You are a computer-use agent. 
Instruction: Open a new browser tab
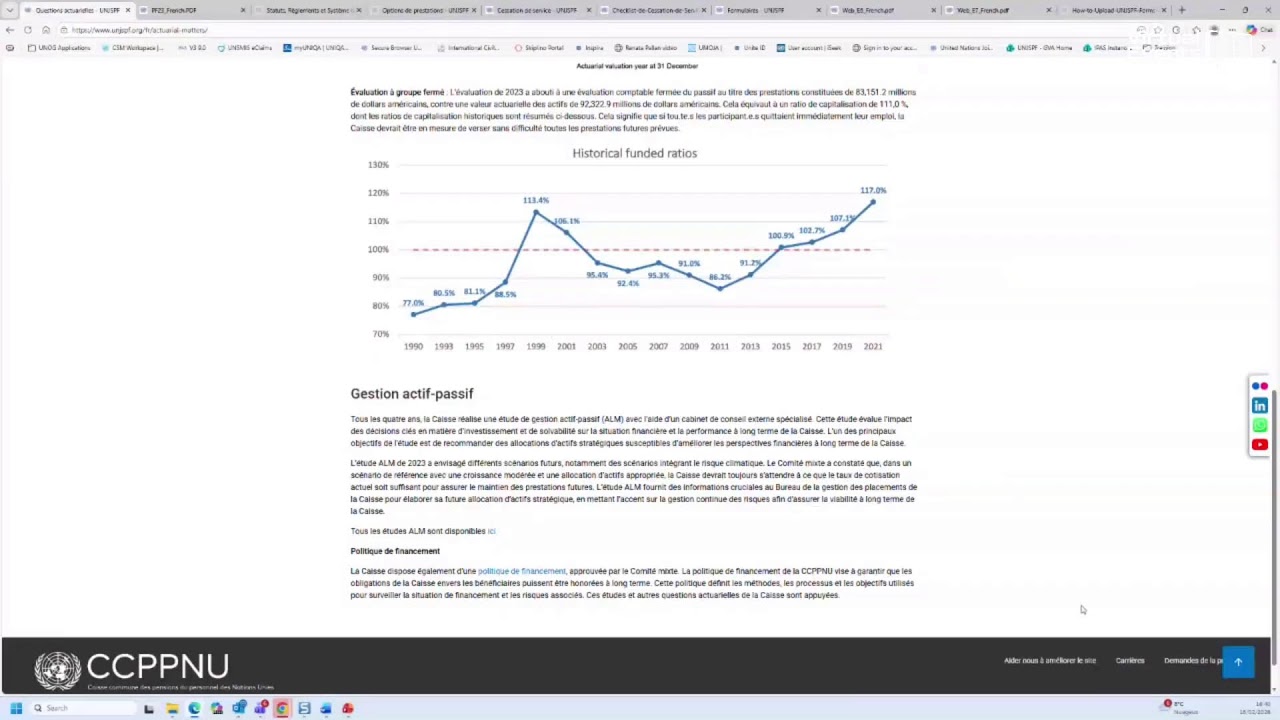[1182, 10]
